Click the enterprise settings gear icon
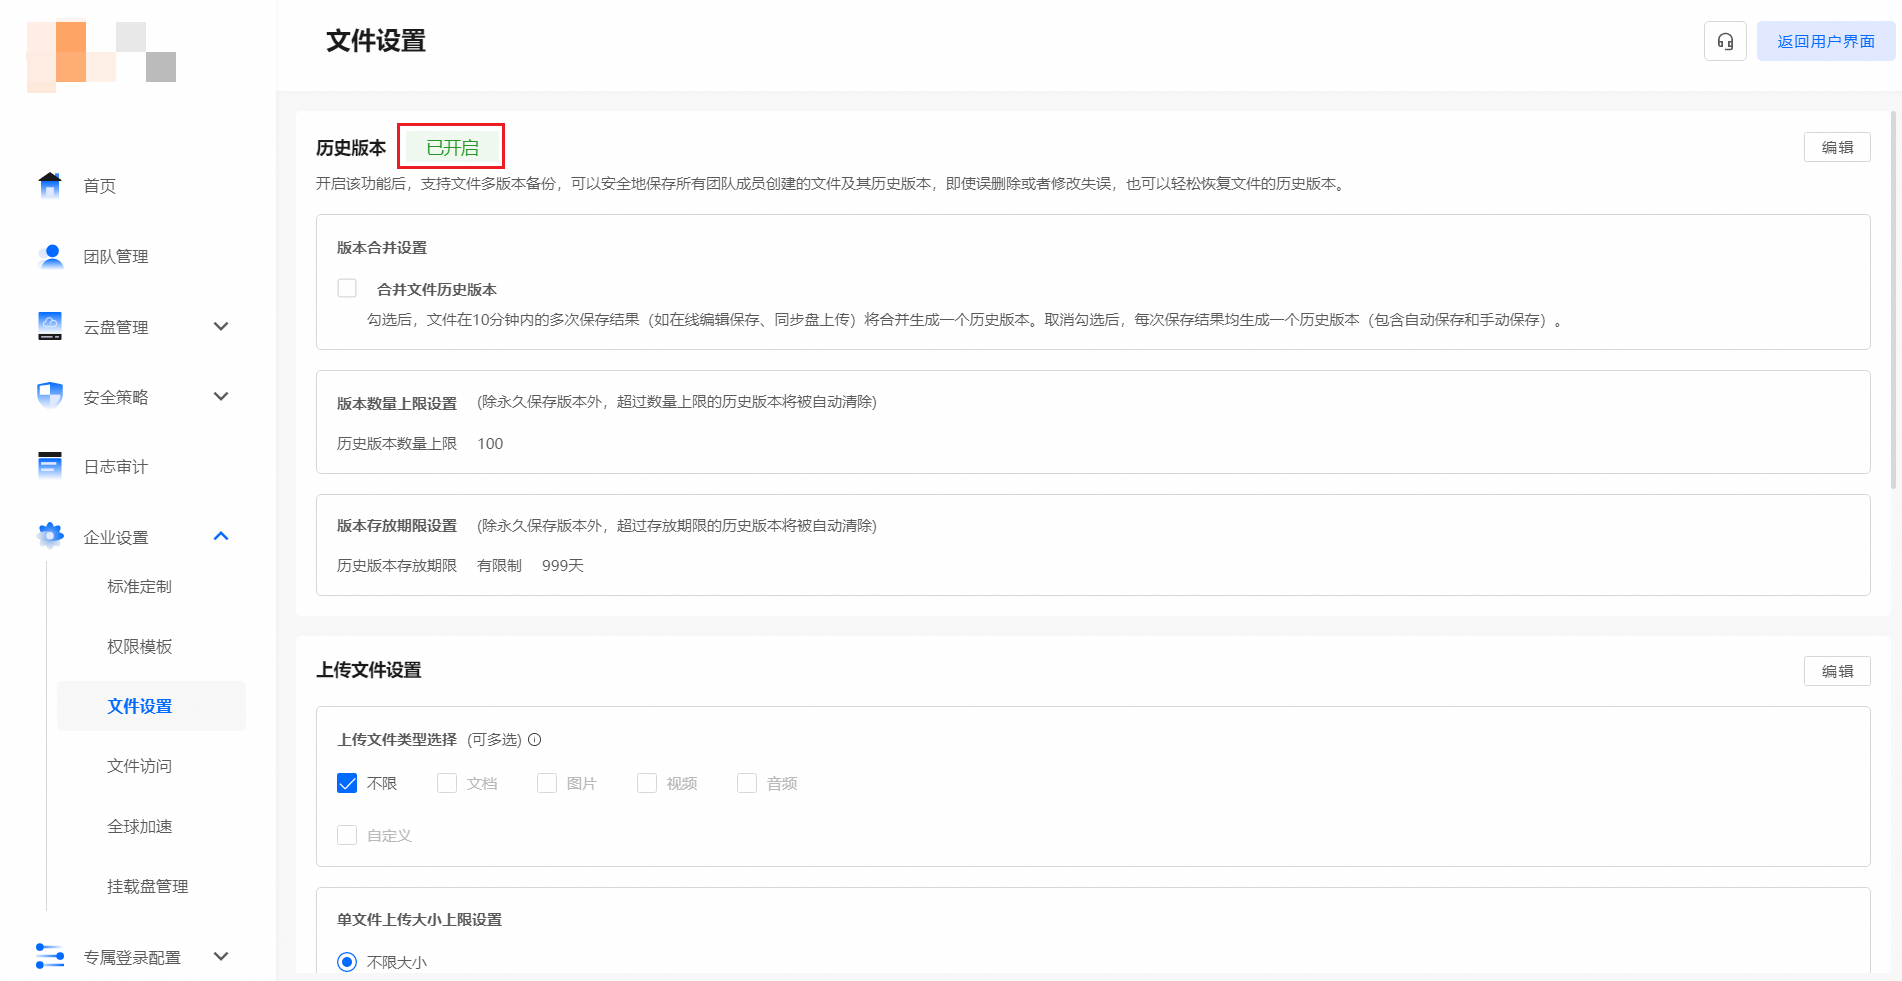This screenshot has height=981, width=1902. click(x=49, y=536)
